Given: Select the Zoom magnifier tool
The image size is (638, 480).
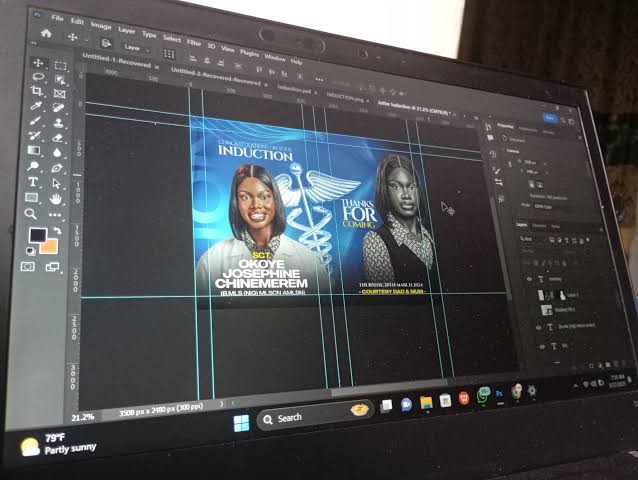Looking at the screenshot, I should click(x=30, y=214).
